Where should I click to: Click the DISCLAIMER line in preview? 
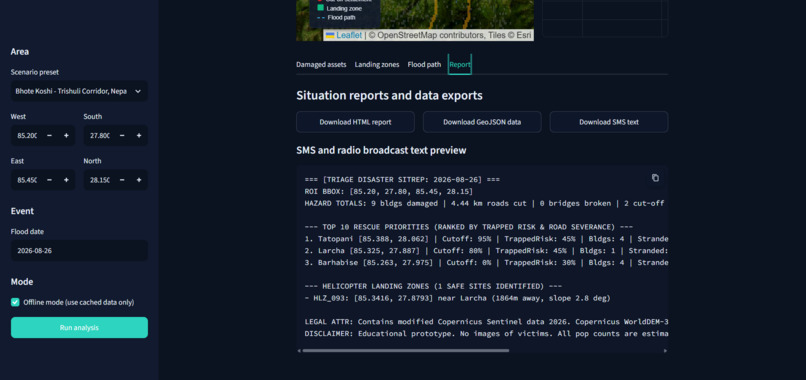tap(486, 334)
